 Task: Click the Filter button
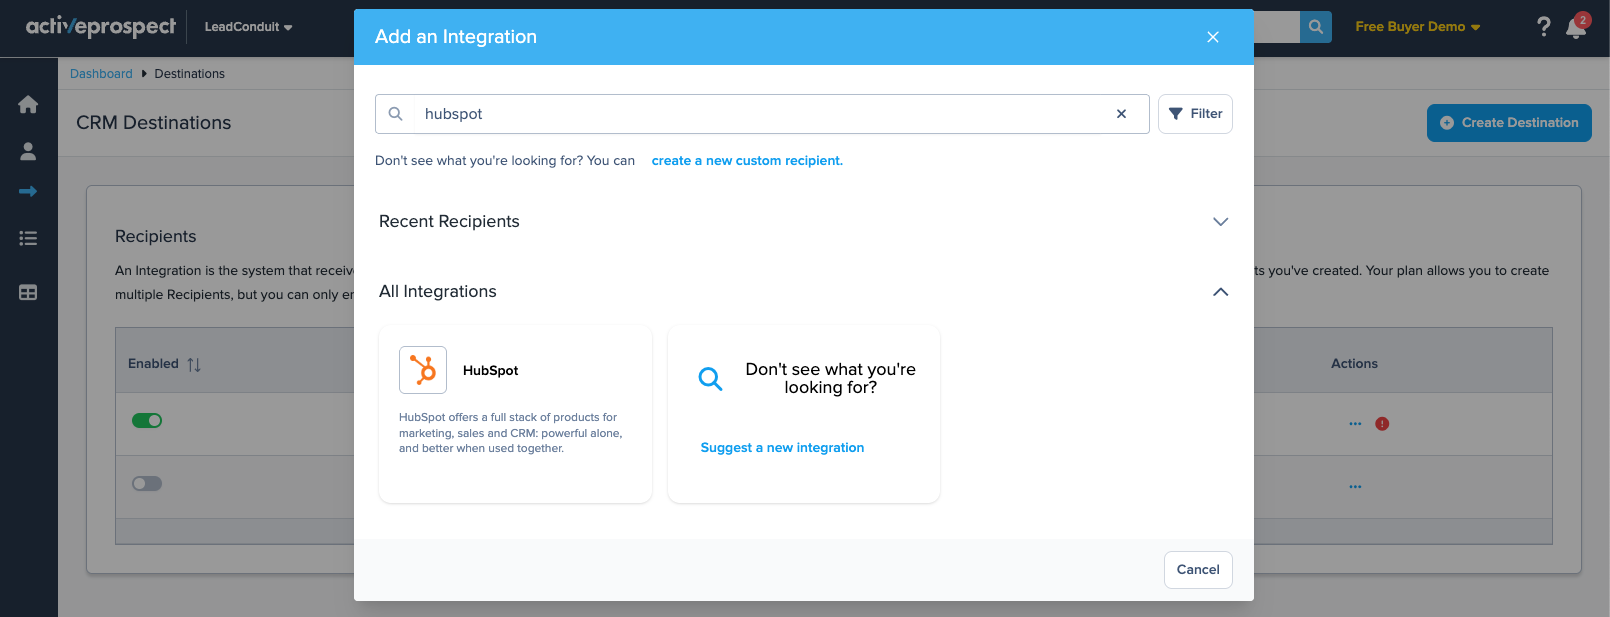tap(1195, 114)
